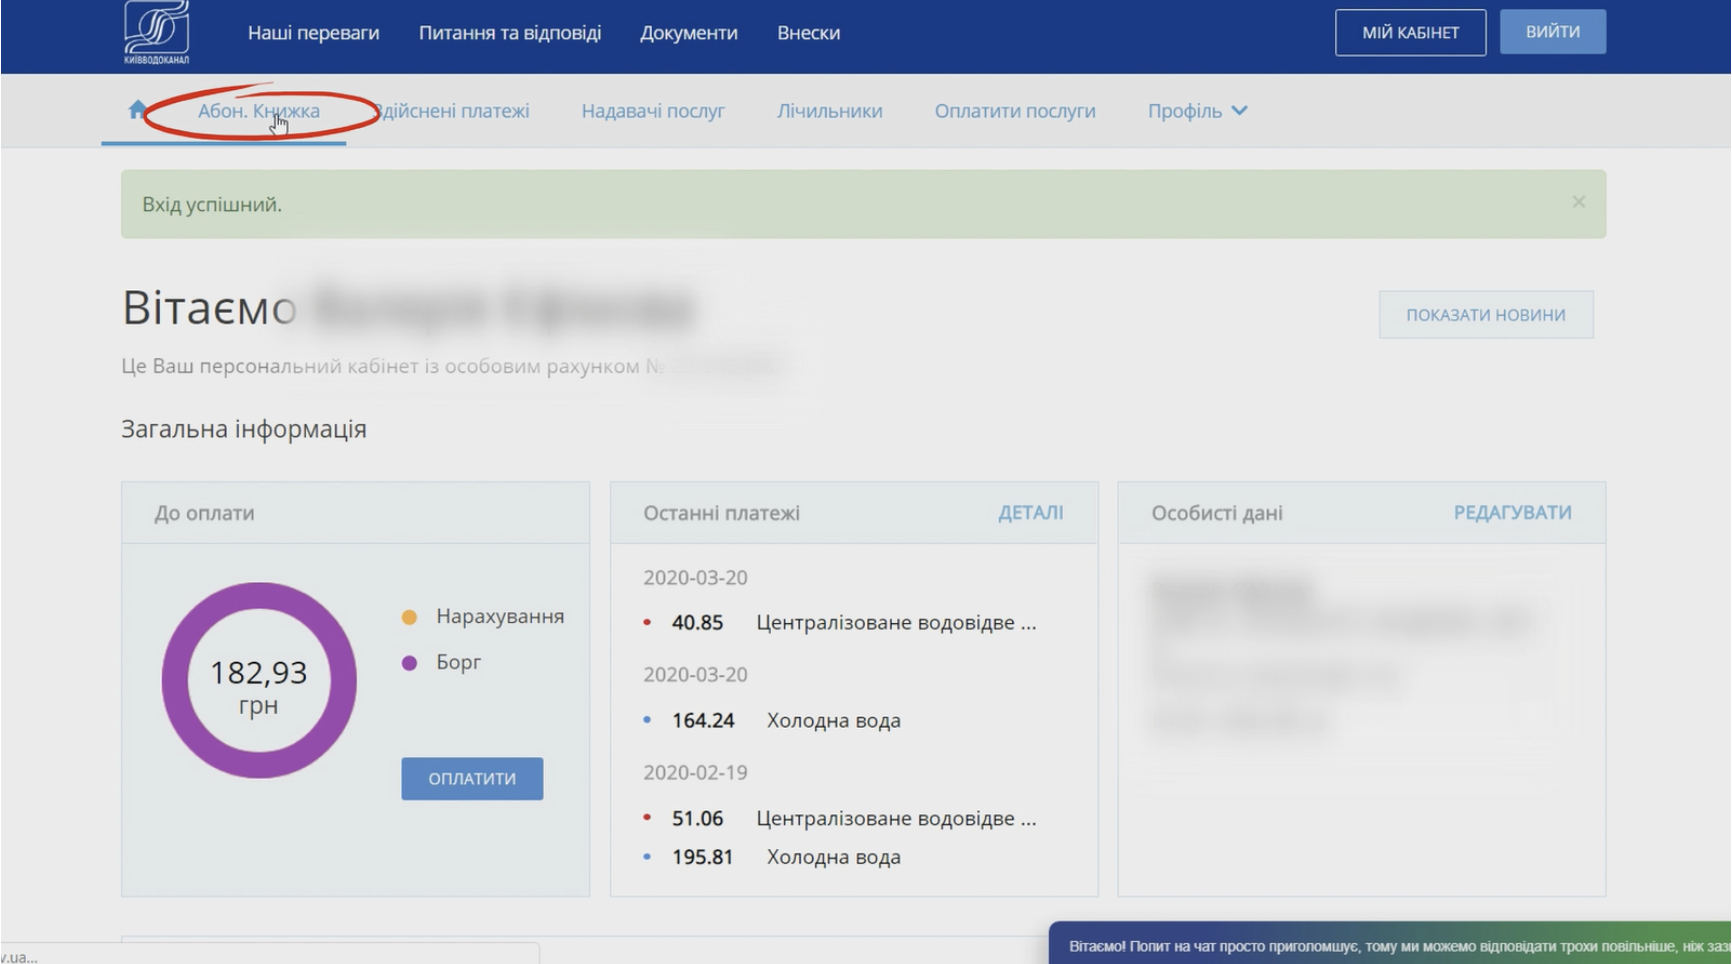Dismiss the 'Вхід успішний' alert
The image size is (1732, 964).
[x=1578, y=202]
